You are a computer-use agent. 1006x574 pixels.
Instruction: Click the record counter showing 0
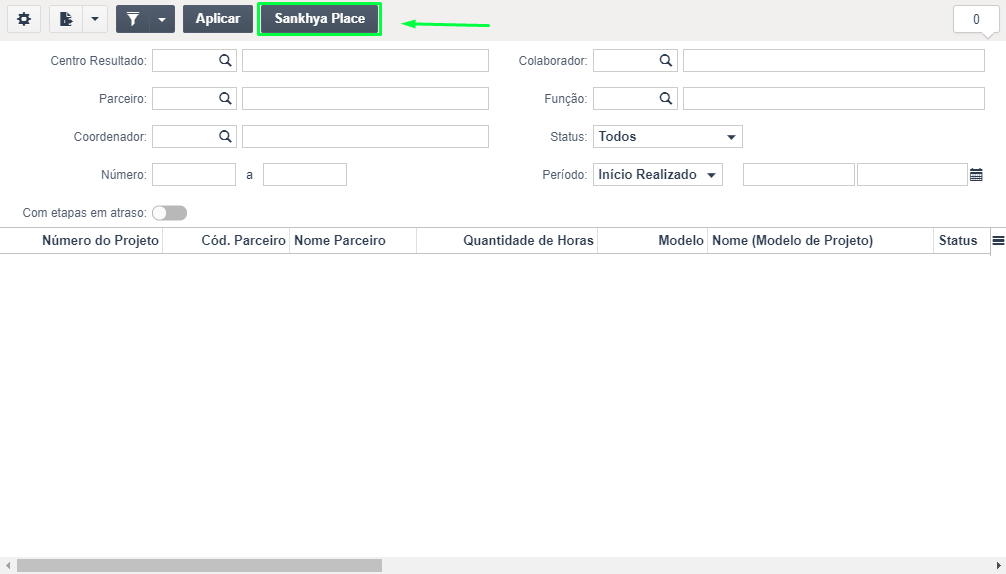coord(976,19)
